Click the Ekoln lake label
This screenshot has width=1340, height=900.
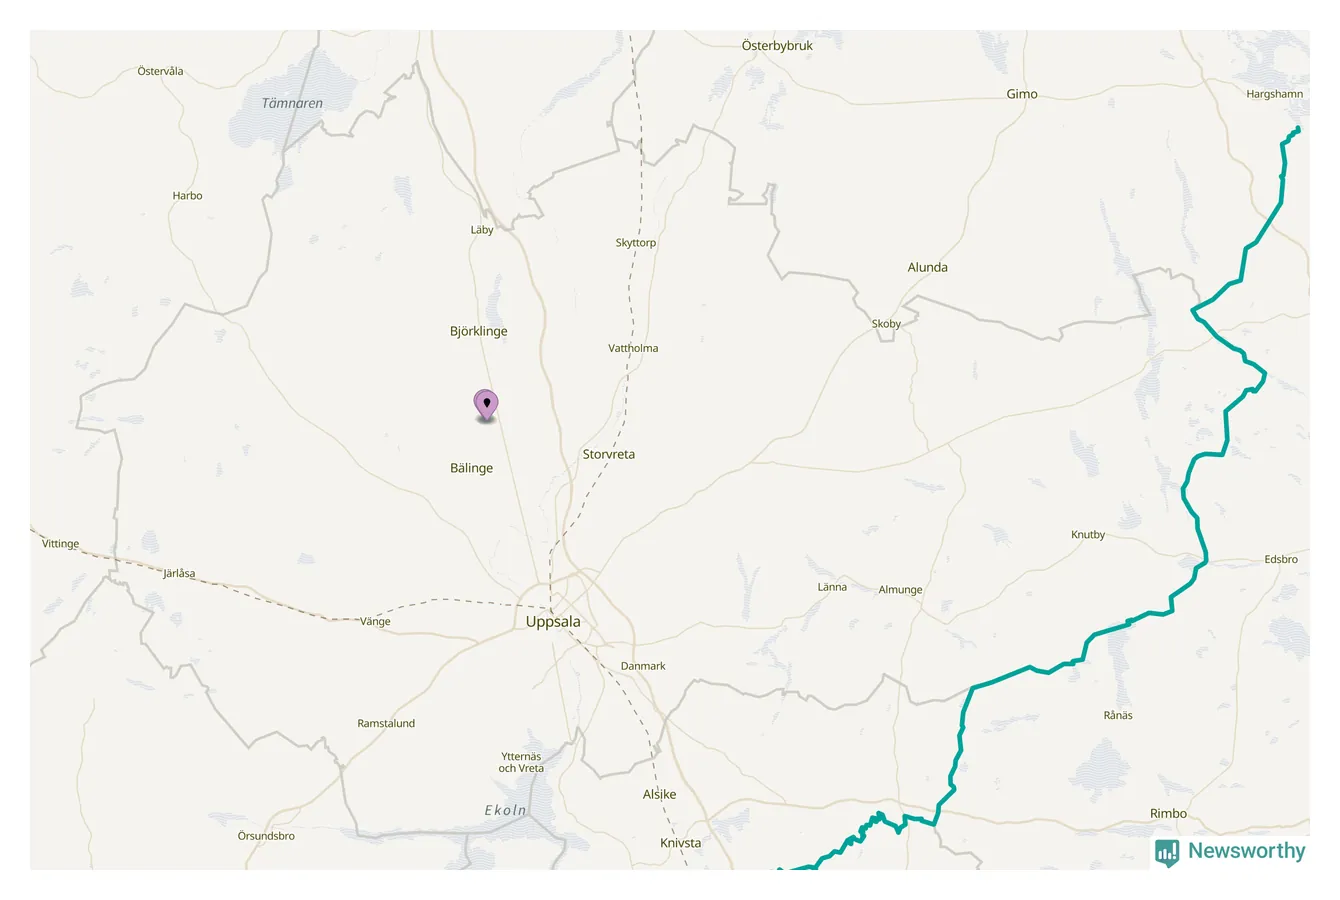coord(505,811)
